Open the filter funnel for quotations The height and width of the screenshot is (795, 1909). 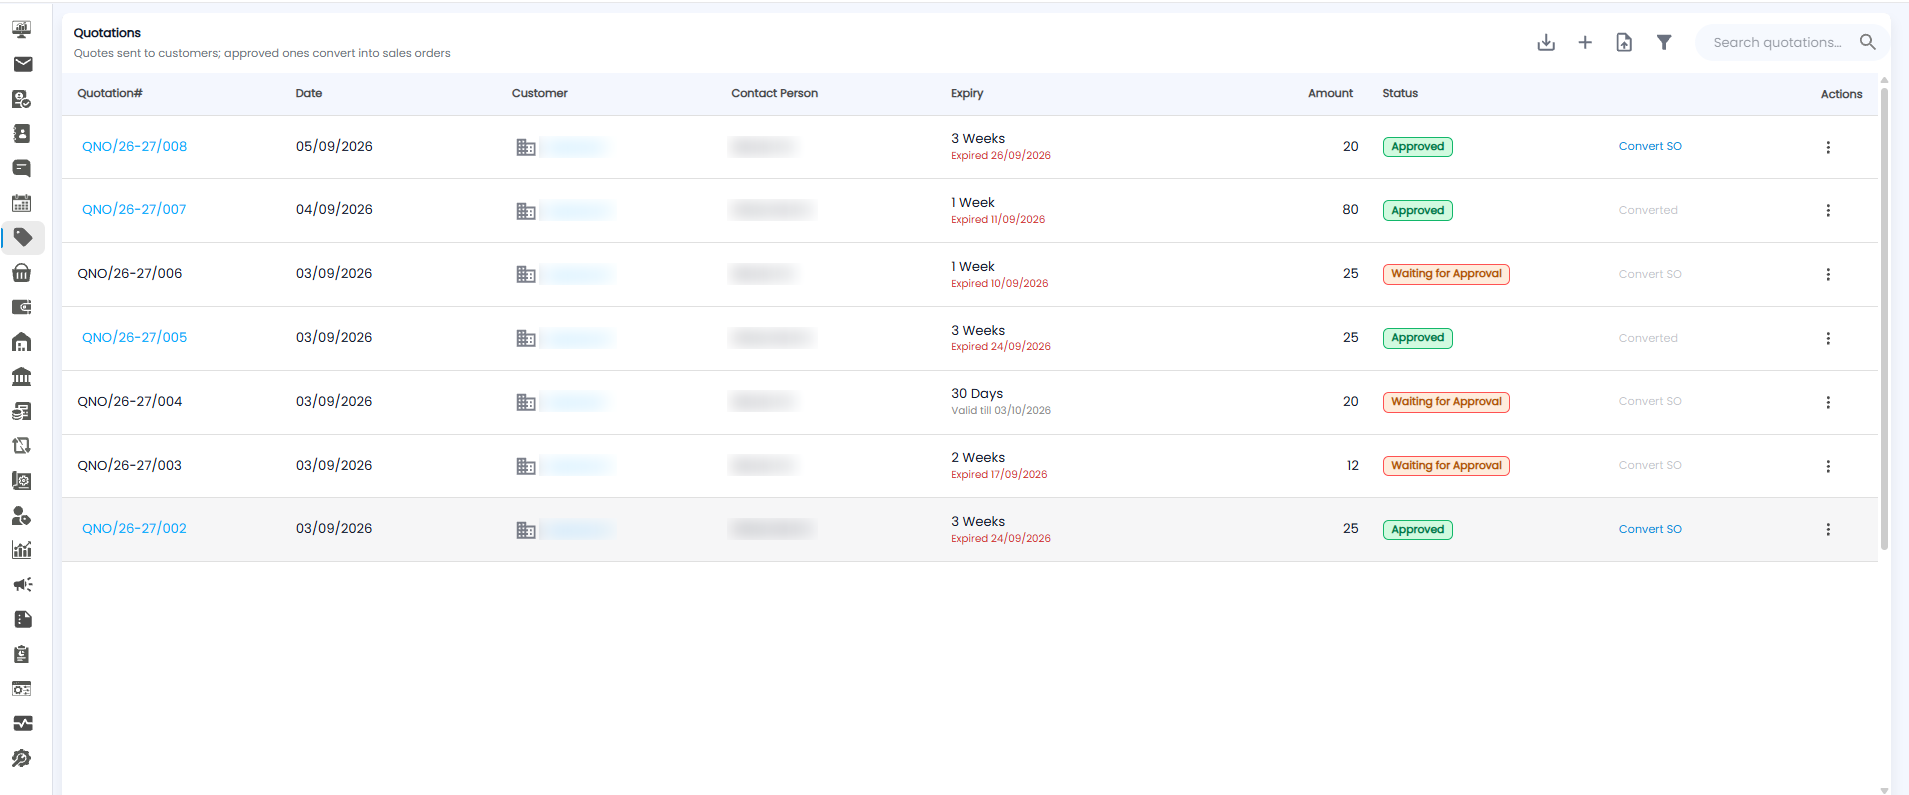(x=1664, y=42)
